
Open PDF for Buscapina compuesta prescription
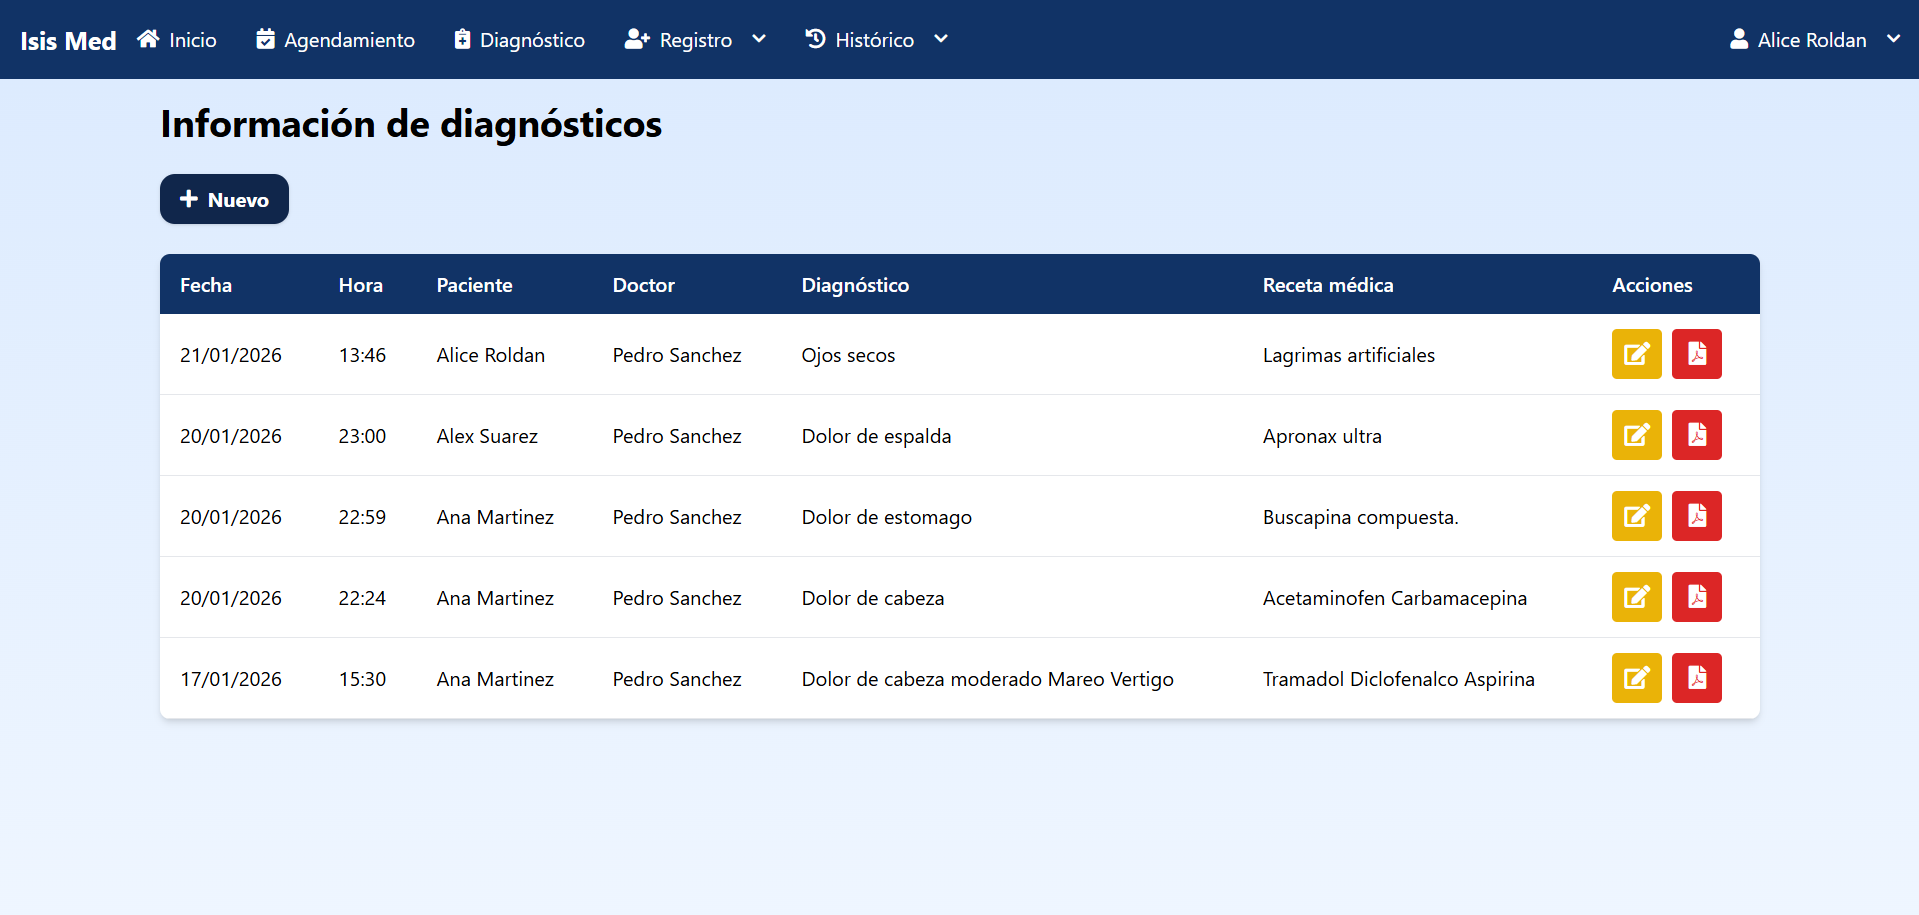(x=1696, y=516)
